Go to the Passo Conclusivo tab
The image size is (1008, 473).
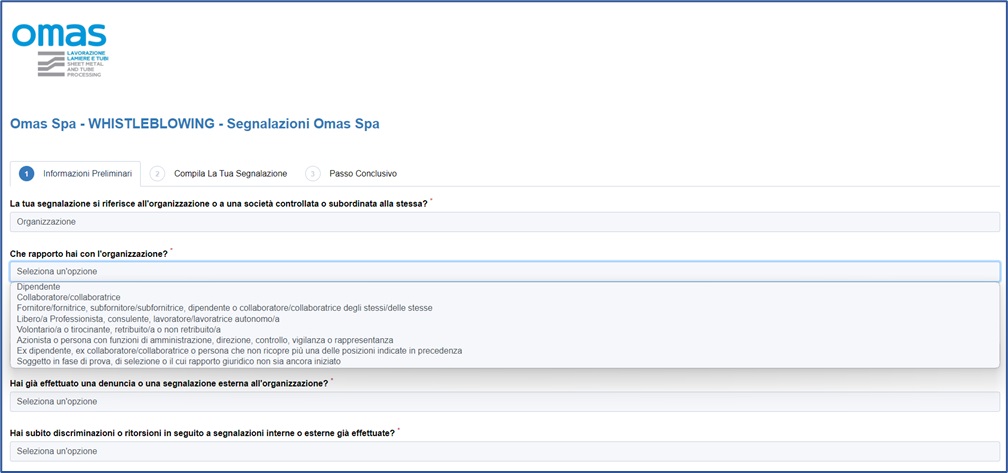tap(351, 174)
